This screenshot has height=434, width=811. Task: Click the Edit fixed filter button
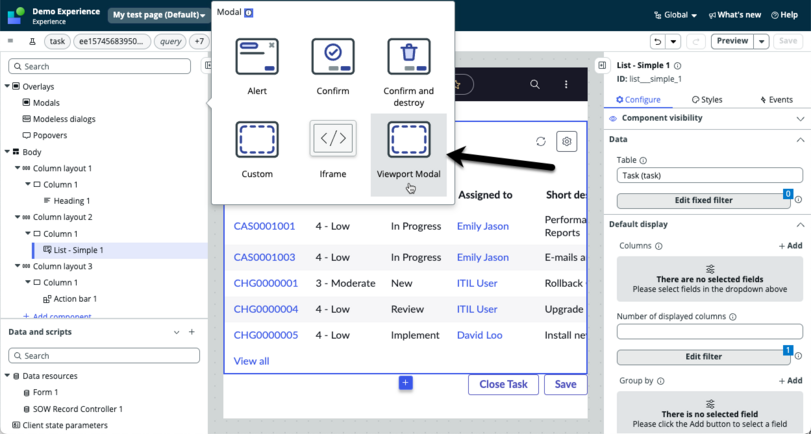(703, 200)
